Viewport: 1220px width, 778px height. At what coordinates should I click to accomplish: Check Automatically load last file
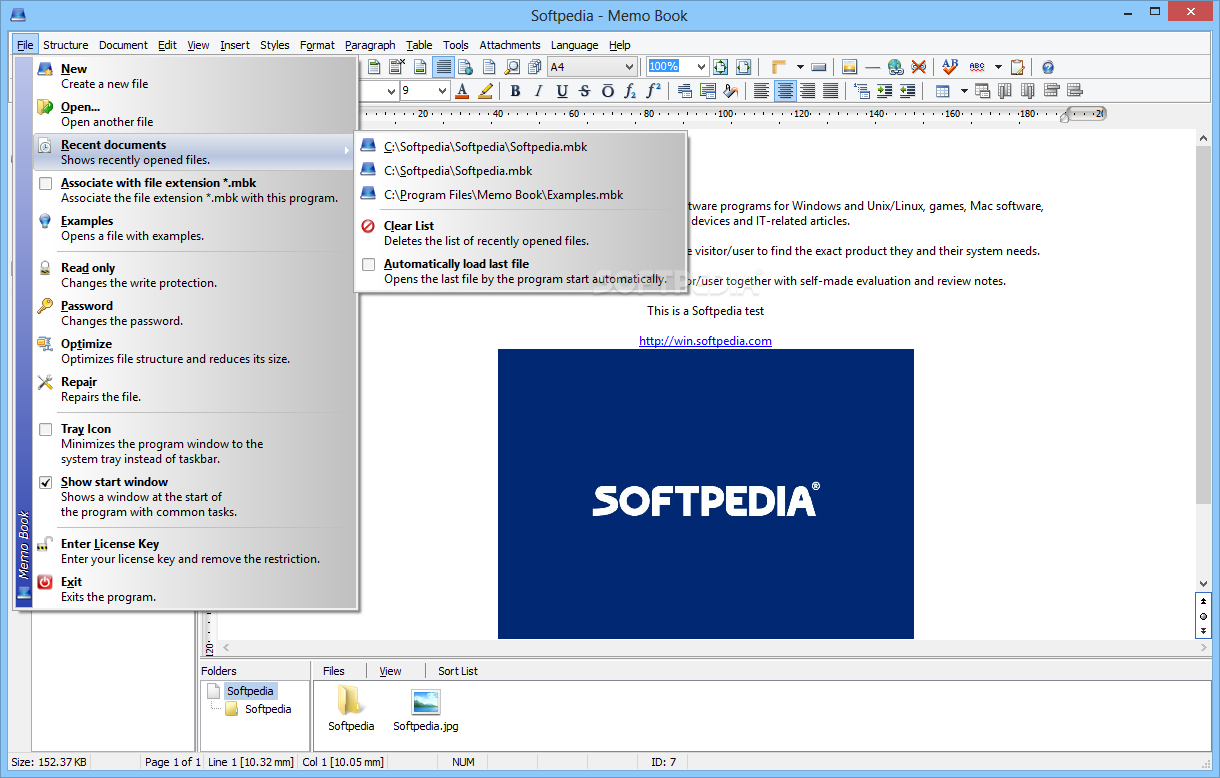(x=369, y=265)
